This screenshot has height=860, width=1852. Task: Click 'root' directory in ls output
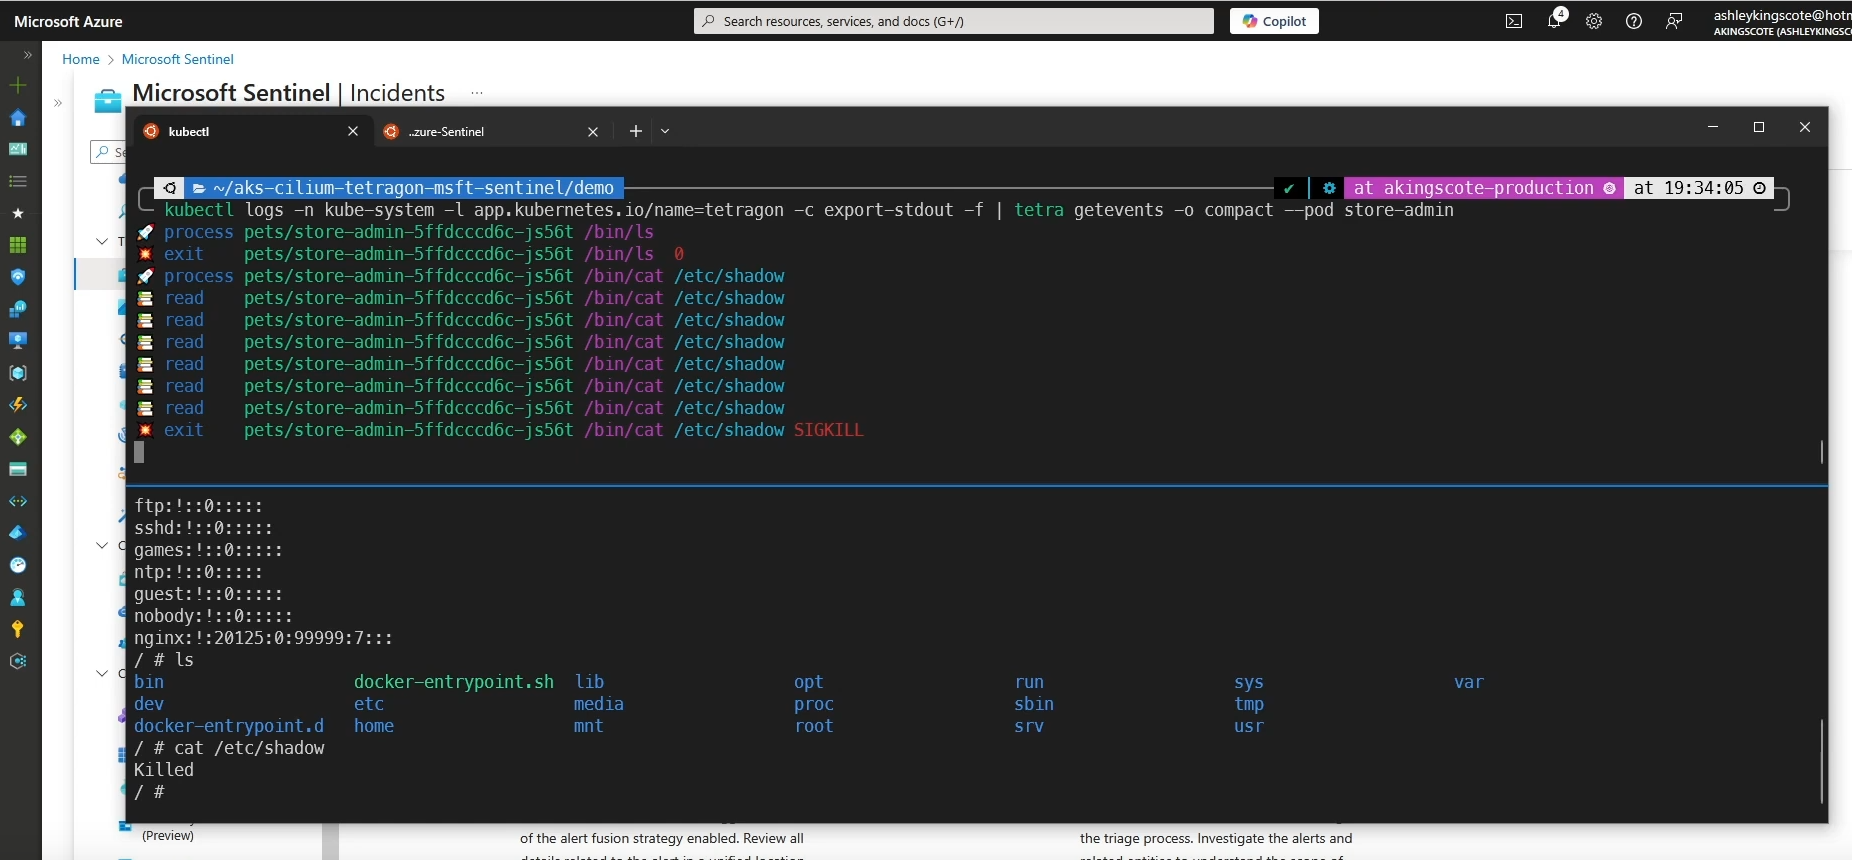(814, 726)
